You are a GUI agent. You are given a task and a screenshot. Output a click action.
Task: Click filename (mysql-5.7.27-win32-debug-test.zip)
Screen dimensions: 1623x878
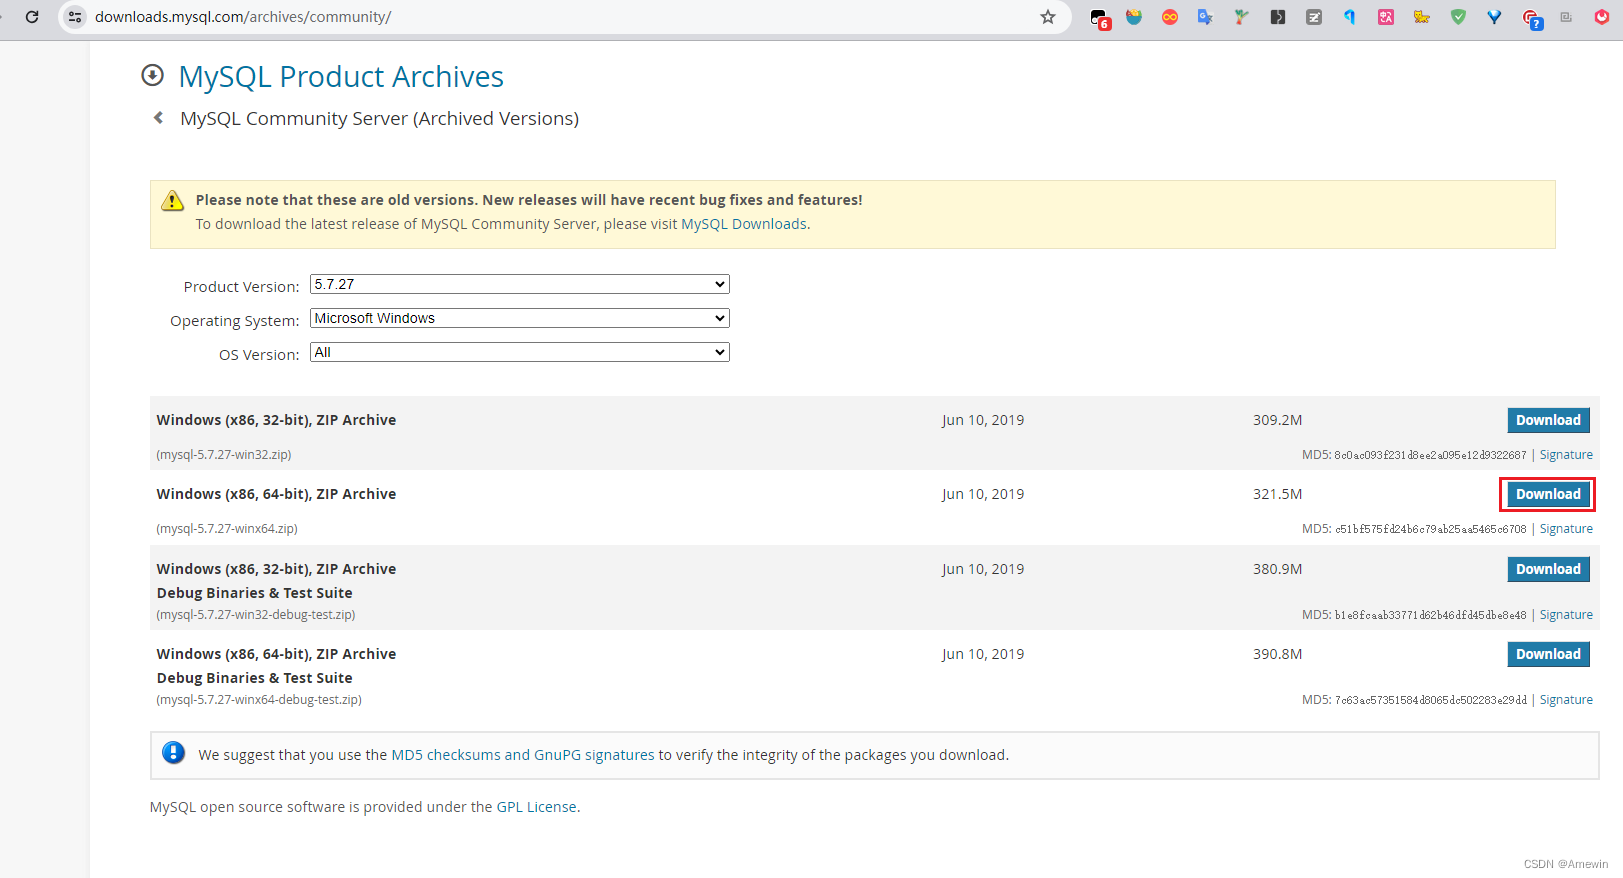[x=256, y=615]
